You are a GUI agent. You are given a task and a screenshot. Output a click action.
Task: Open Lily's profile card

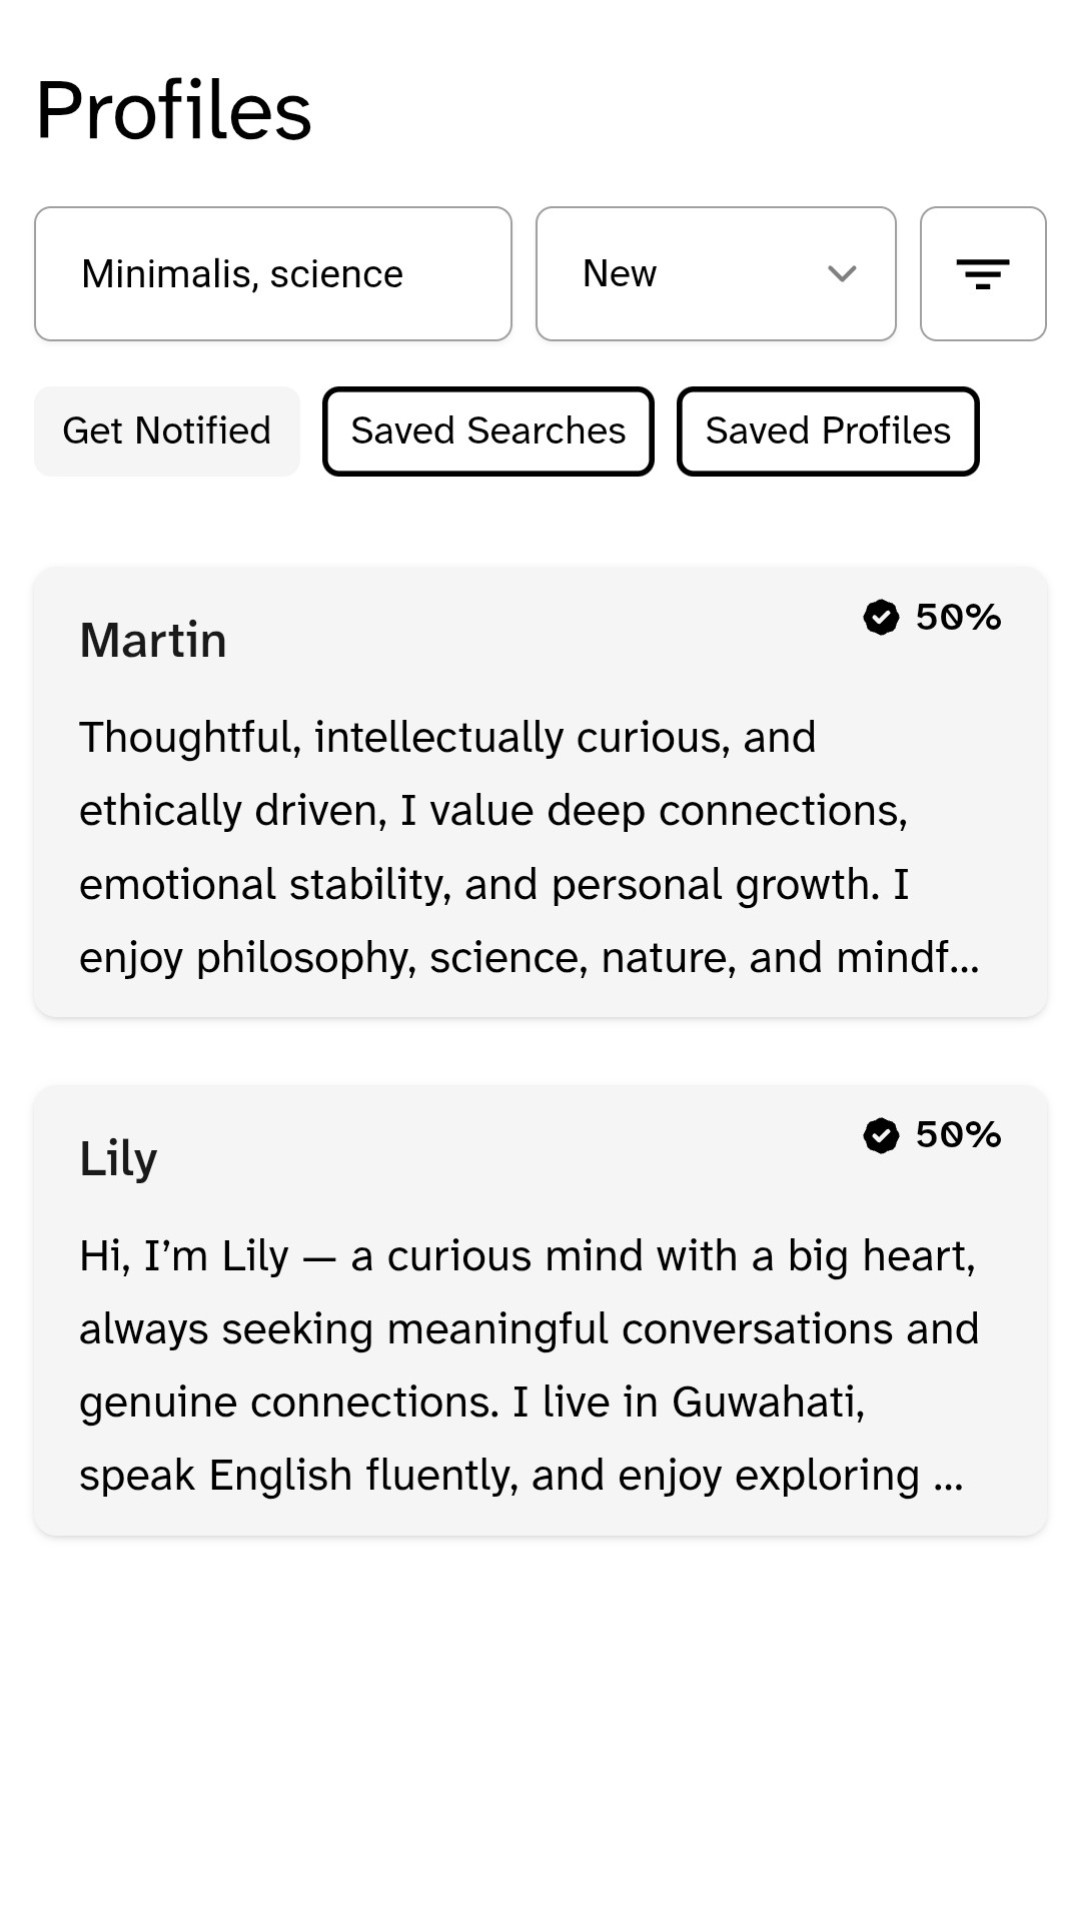coord(540,1310)
